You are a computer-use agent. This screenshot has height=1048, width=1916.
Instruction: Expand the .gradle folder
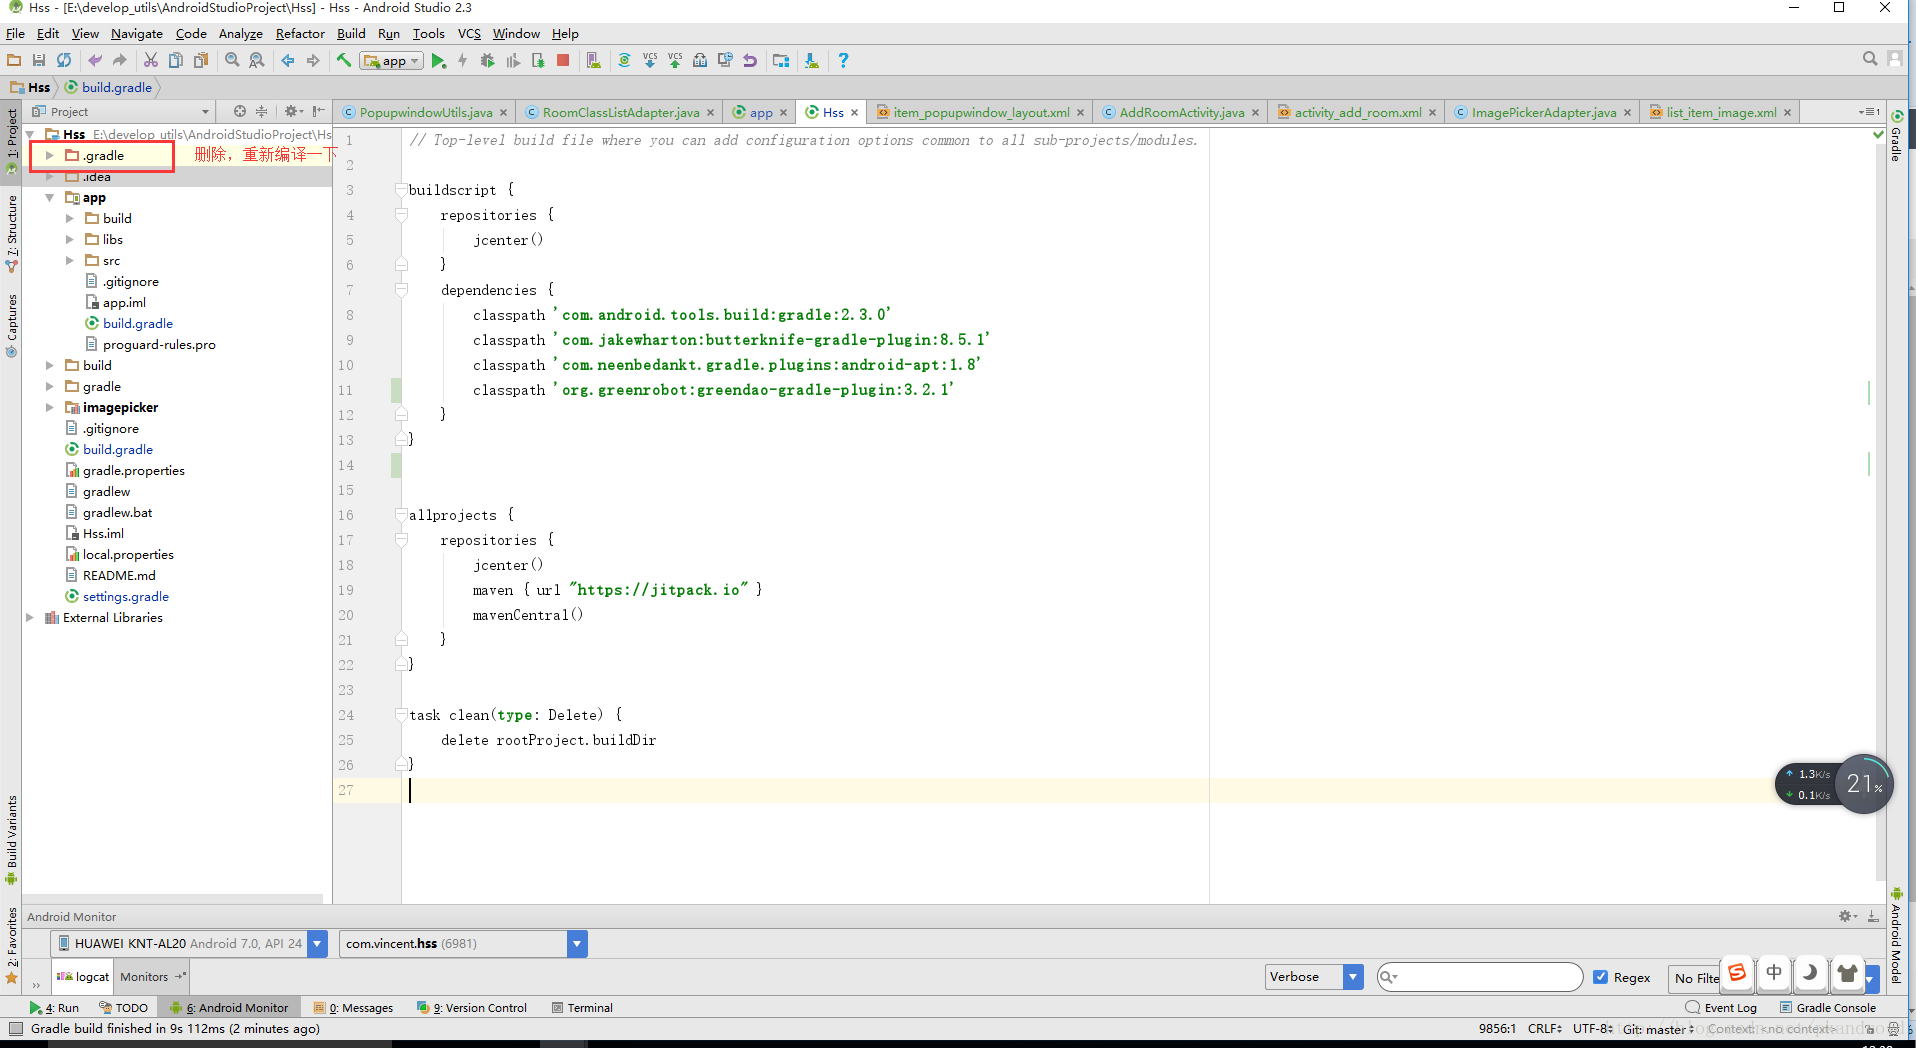pos(49,156)
